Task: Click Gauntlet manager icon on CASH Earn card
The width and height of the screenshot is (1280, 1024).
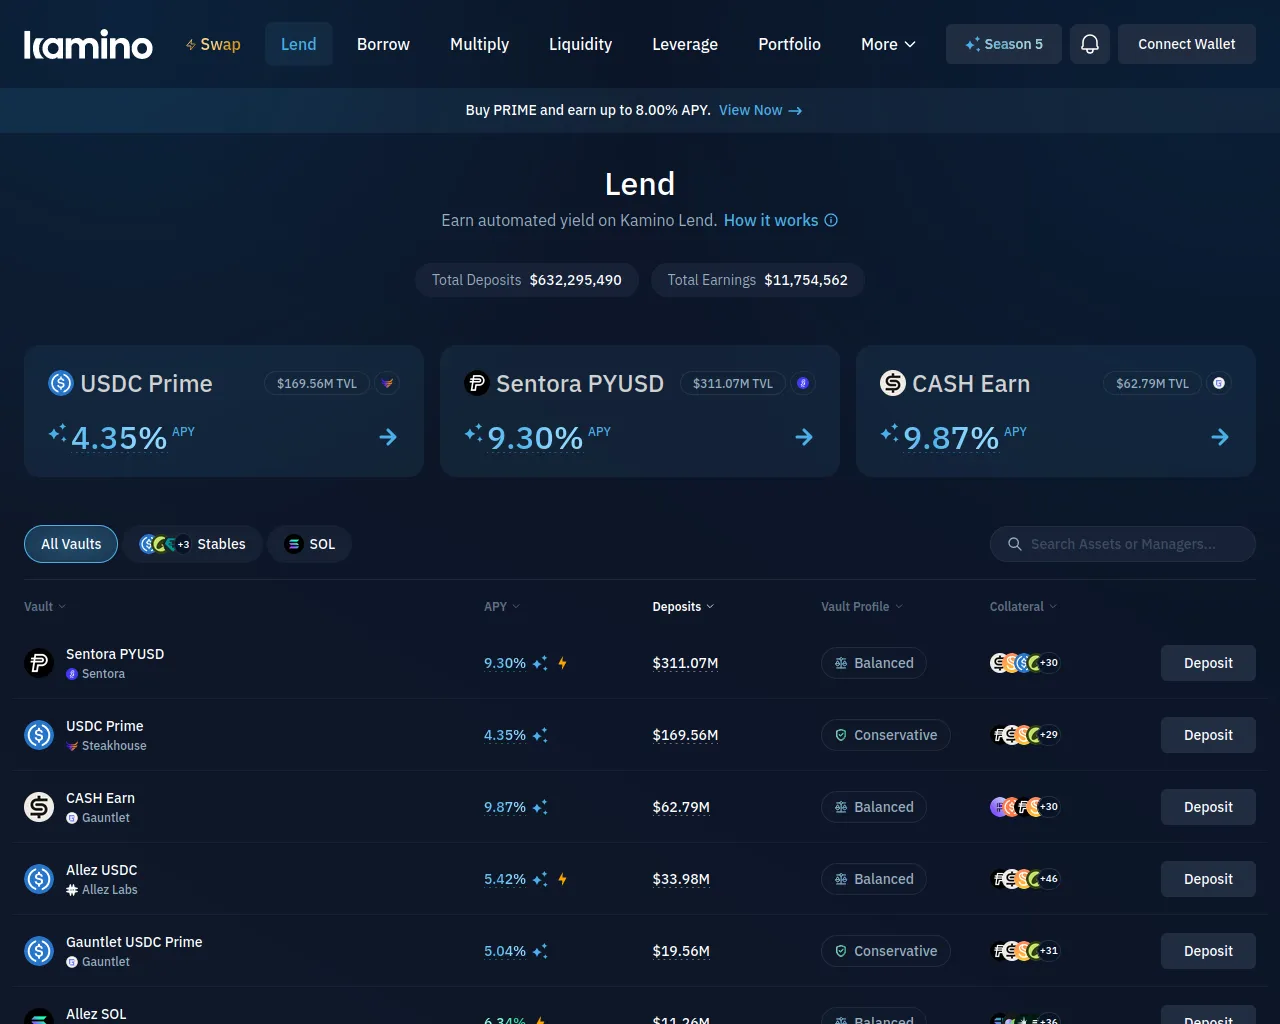Action: tap(1219, 383)
